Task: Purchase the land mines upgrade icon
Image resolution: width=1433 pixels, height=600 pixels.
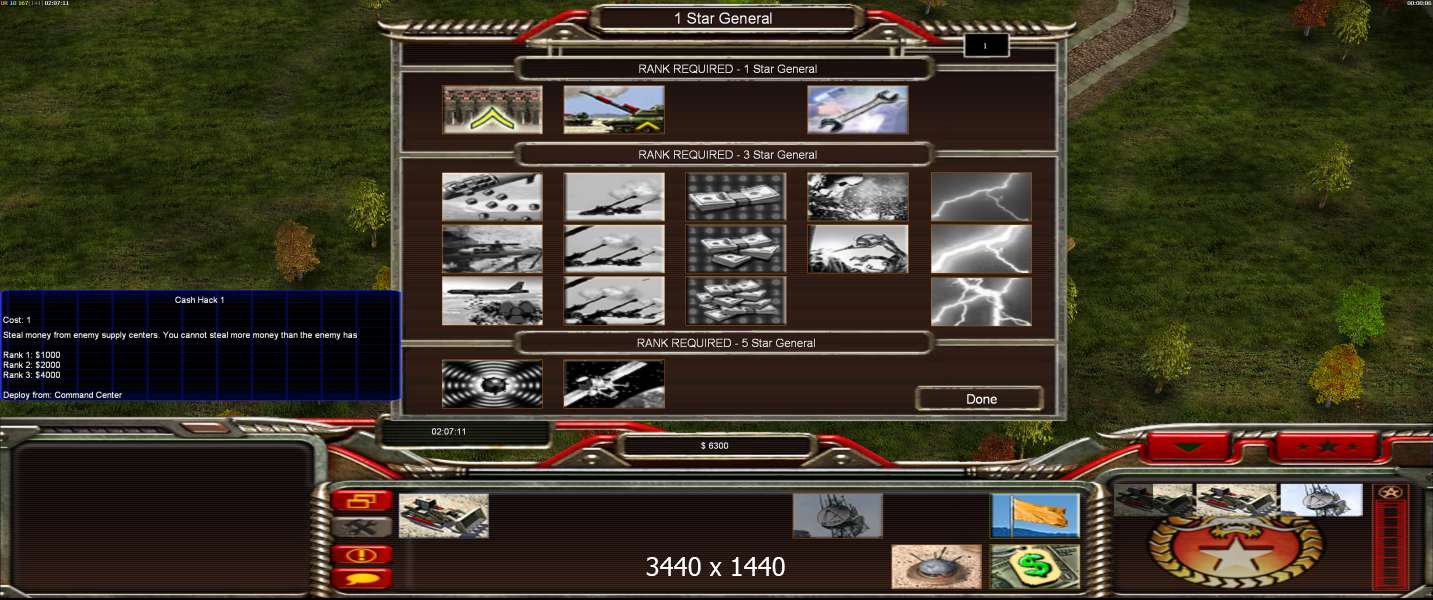Action: [x=936, y=567]
